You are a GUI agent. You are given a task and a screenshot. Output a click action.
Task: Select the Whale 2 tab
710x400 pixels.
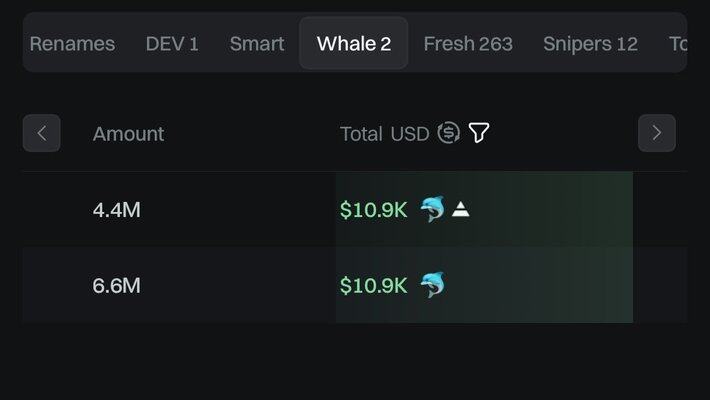coord(354,44)
